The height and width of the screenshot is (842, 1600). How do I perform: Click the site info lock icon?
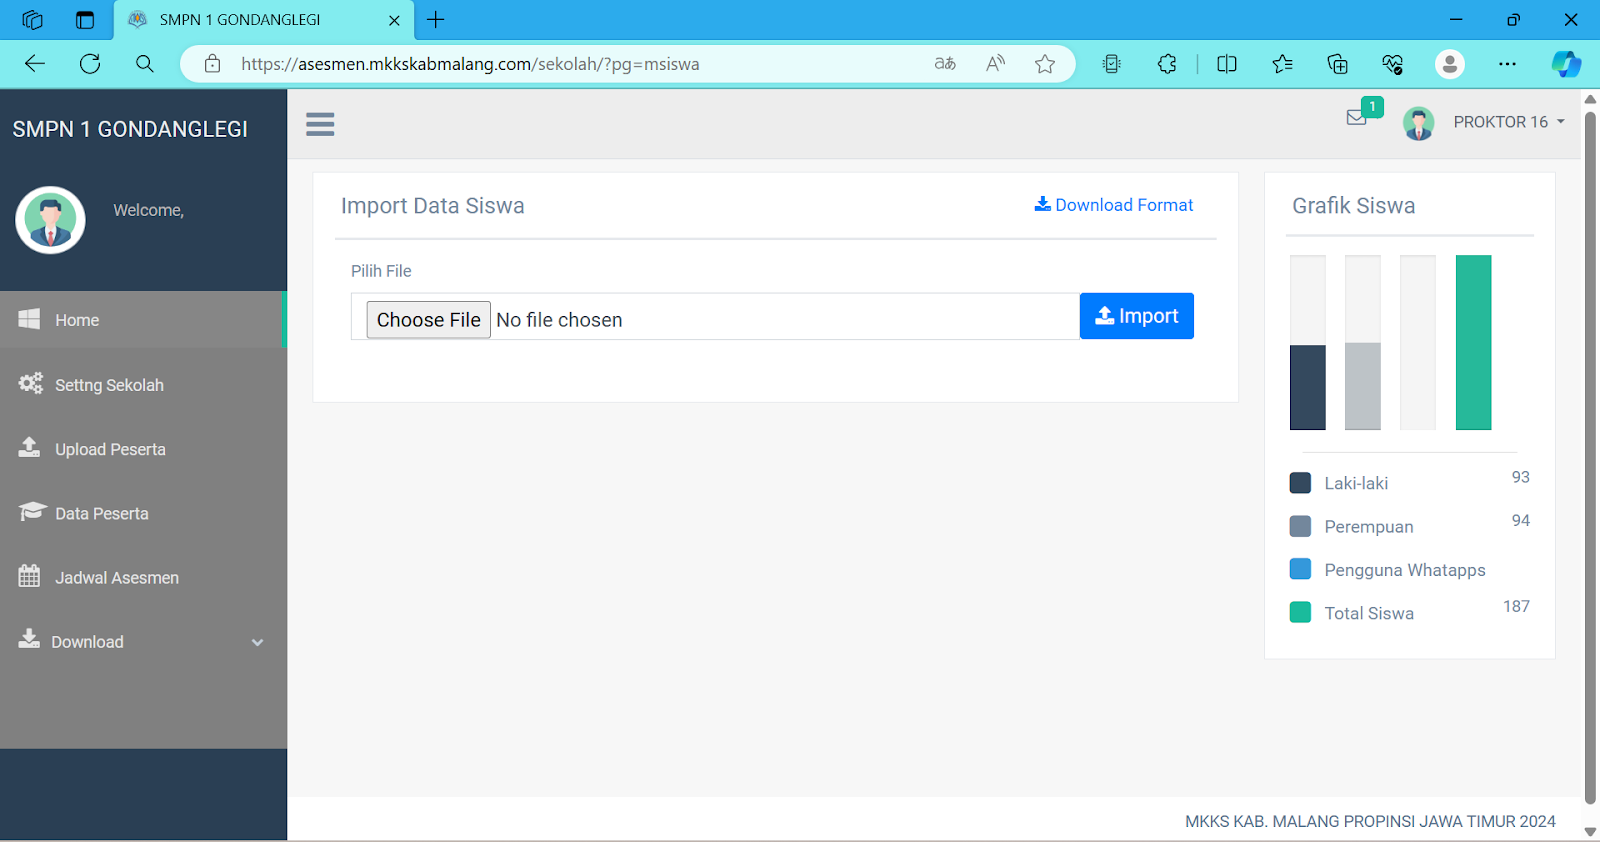tap(212, 64)
